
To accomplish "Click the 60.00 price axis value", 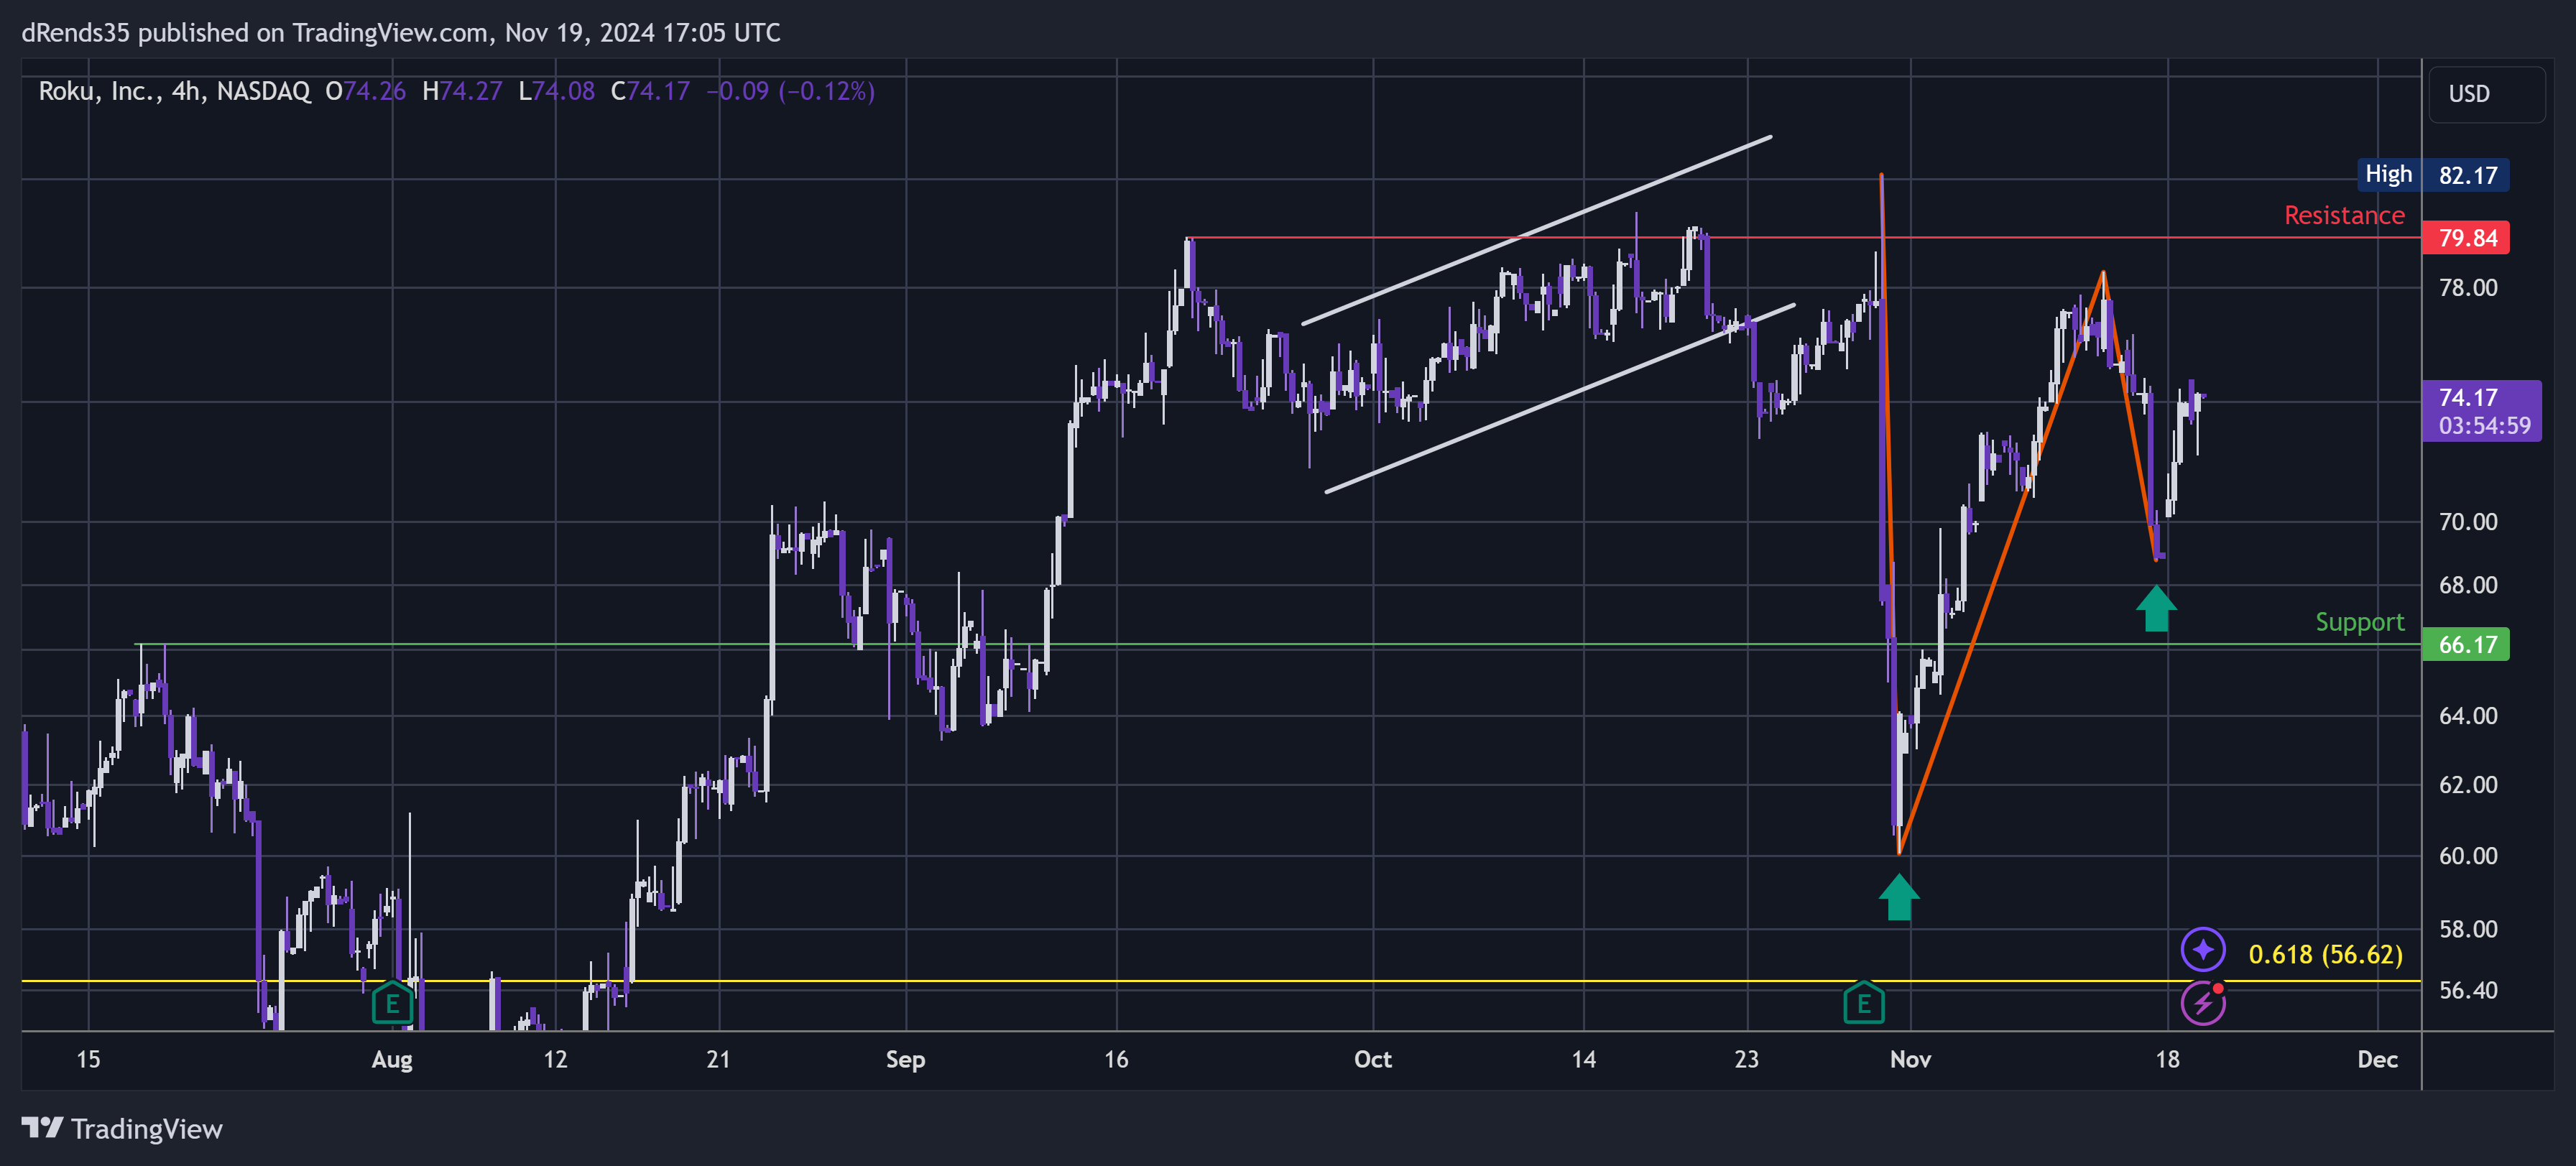I will (x=2468, y=856).
